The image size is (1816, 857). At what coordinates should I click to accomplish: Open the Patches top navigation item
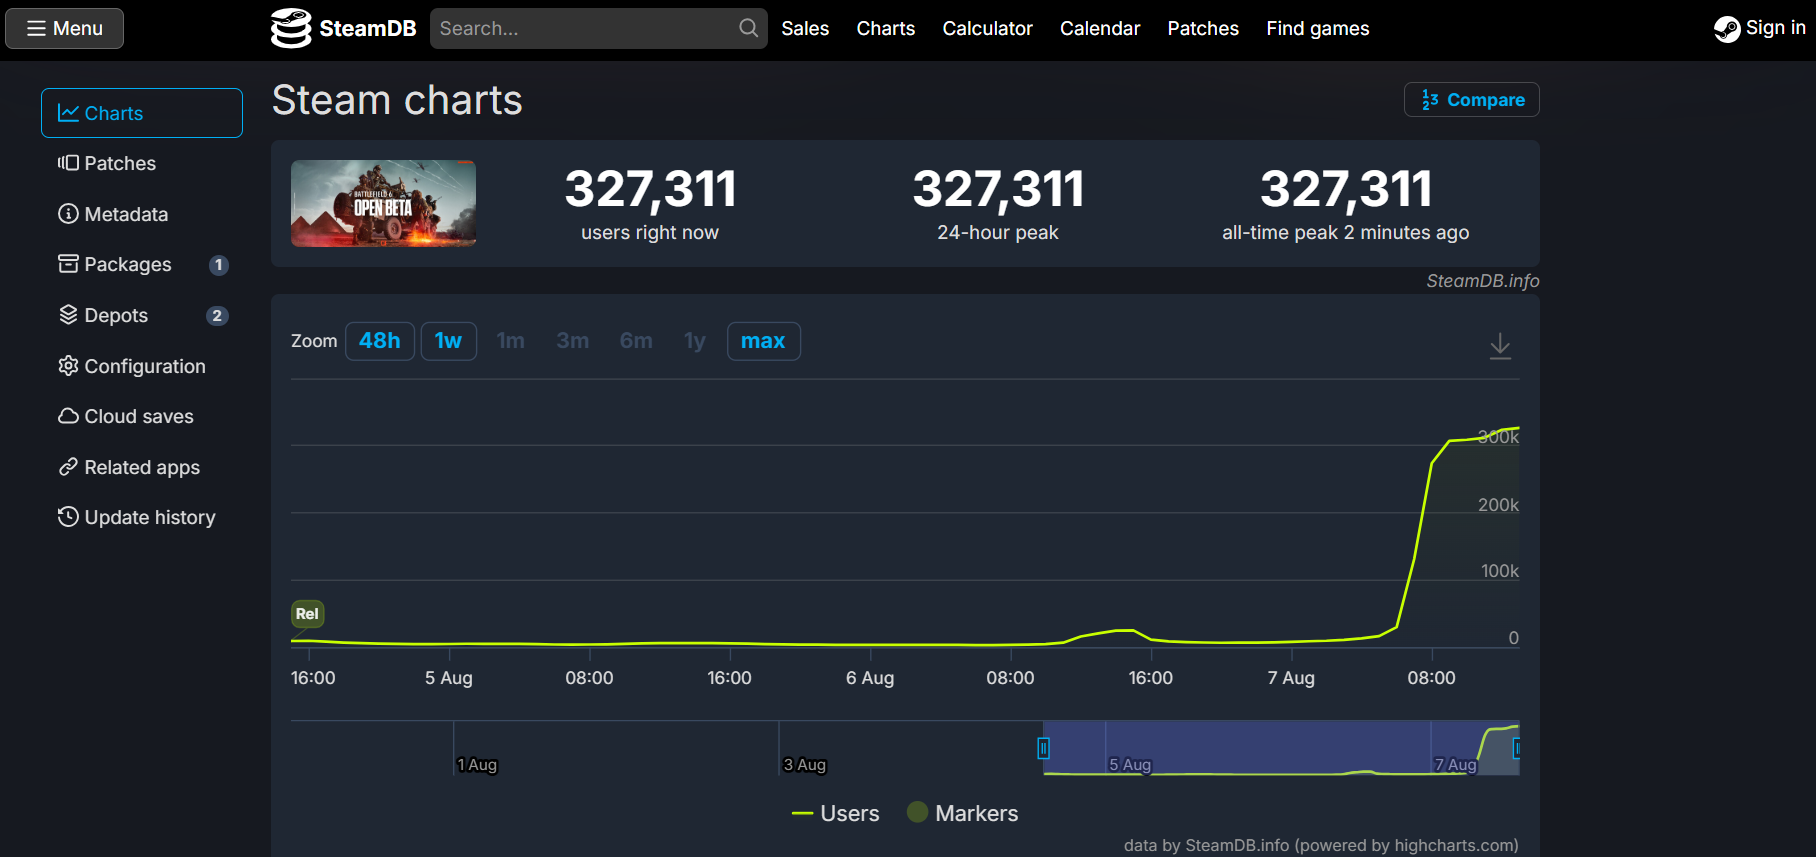click(1203, 28)
